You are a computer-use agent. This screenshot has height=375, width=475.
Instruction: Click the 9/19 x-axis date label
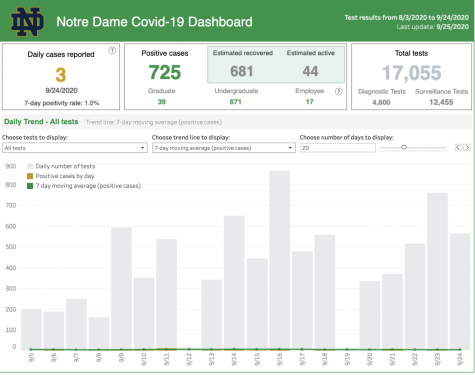(347, 360)
